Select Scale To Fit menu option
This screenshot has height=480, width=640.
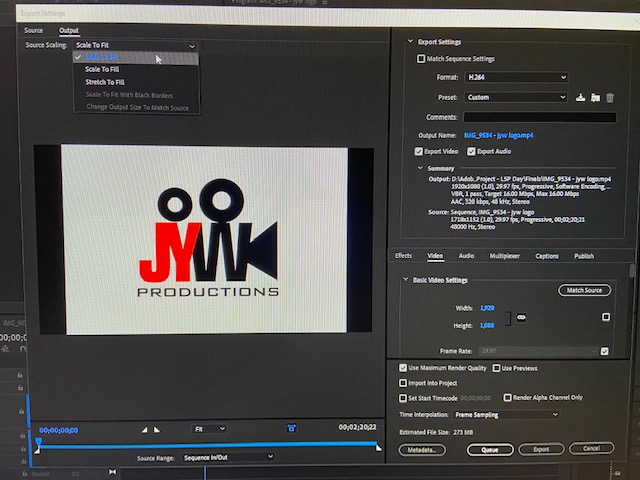click(136, 58)
